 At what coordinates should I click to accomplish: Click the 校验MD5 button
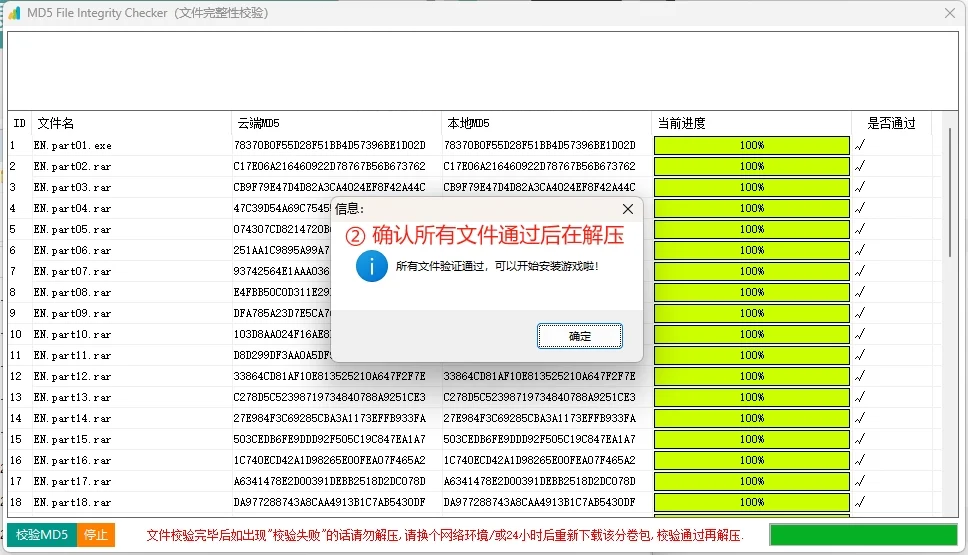[x=42, y=535]
